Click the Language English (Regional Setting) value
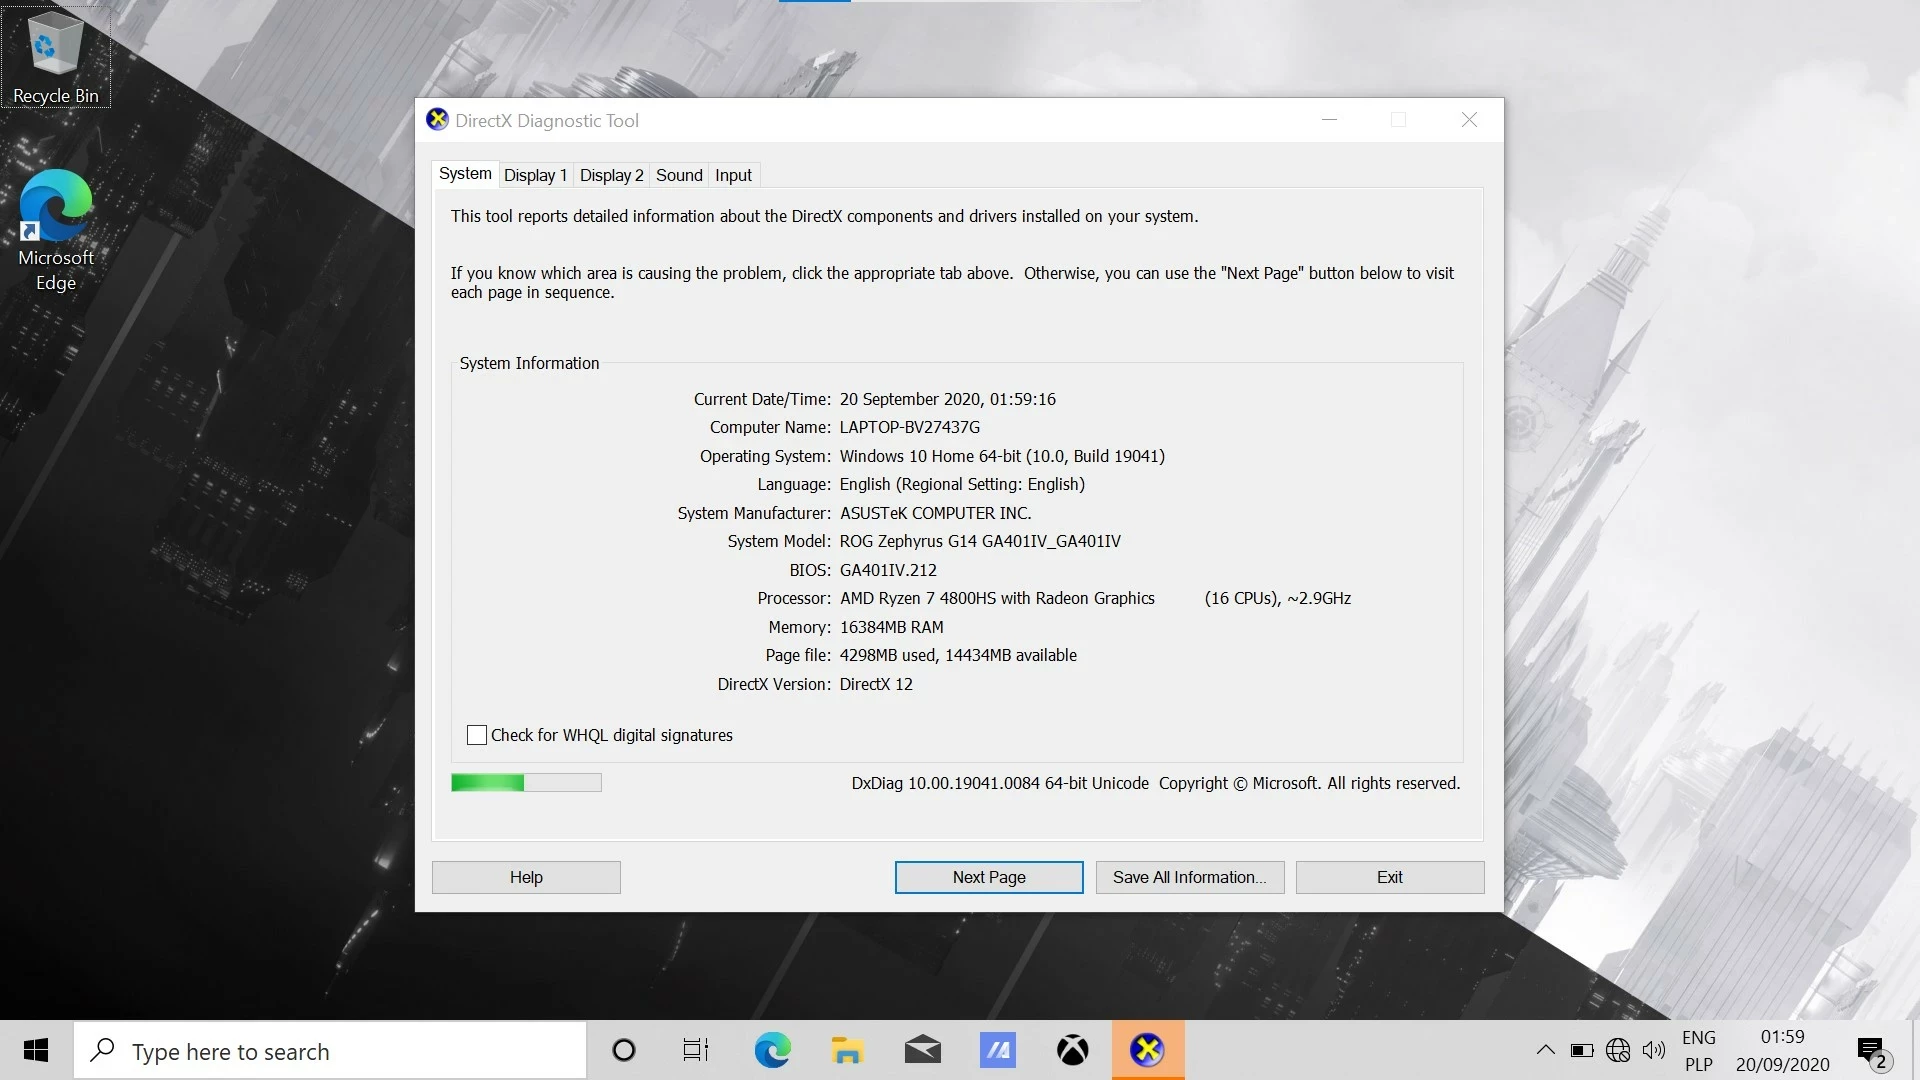The height and width of the screenshot is (1080, 1920). 962,484
